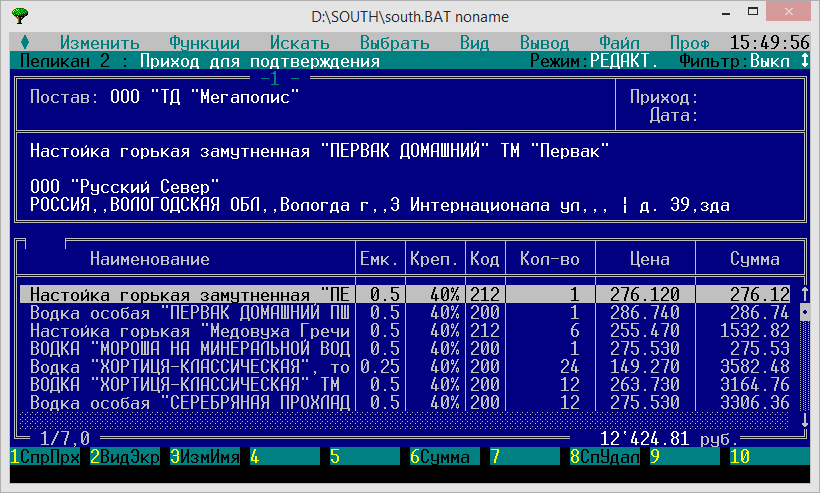
Task: Click the scrollbar down arrow
Action: point(805,421)
